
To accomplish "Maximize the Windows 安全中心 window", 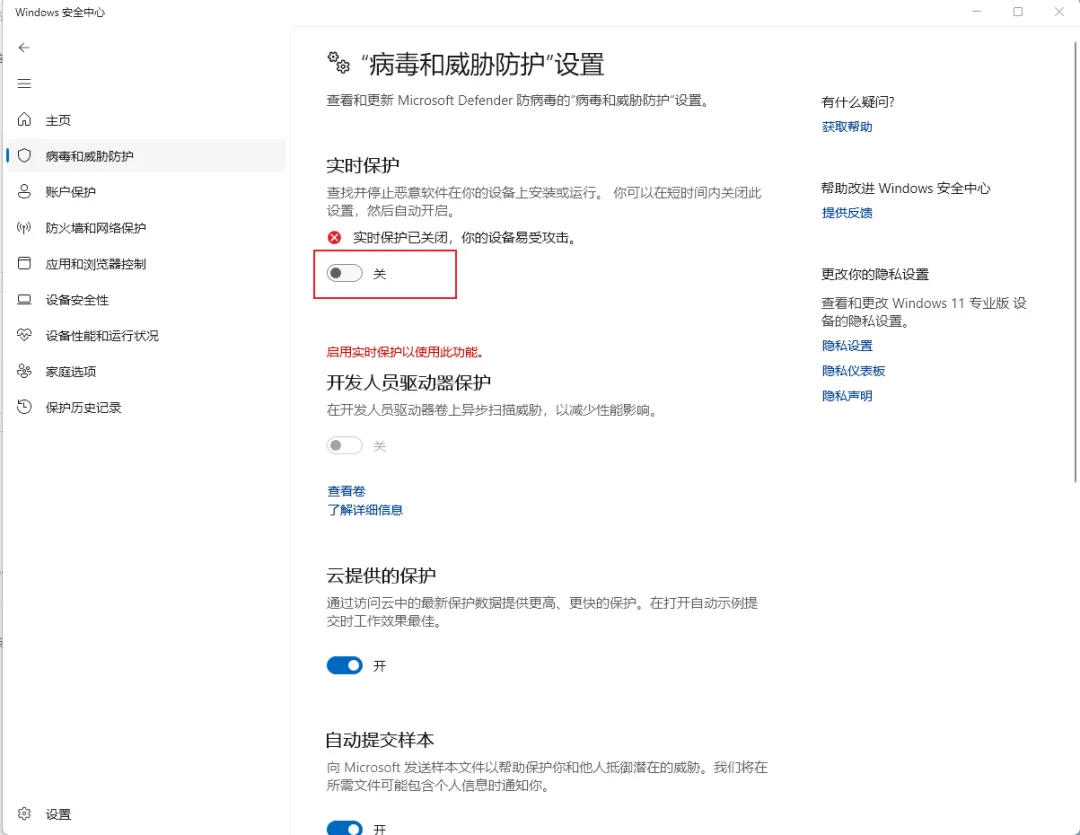I will click(x=1018, y=12).
